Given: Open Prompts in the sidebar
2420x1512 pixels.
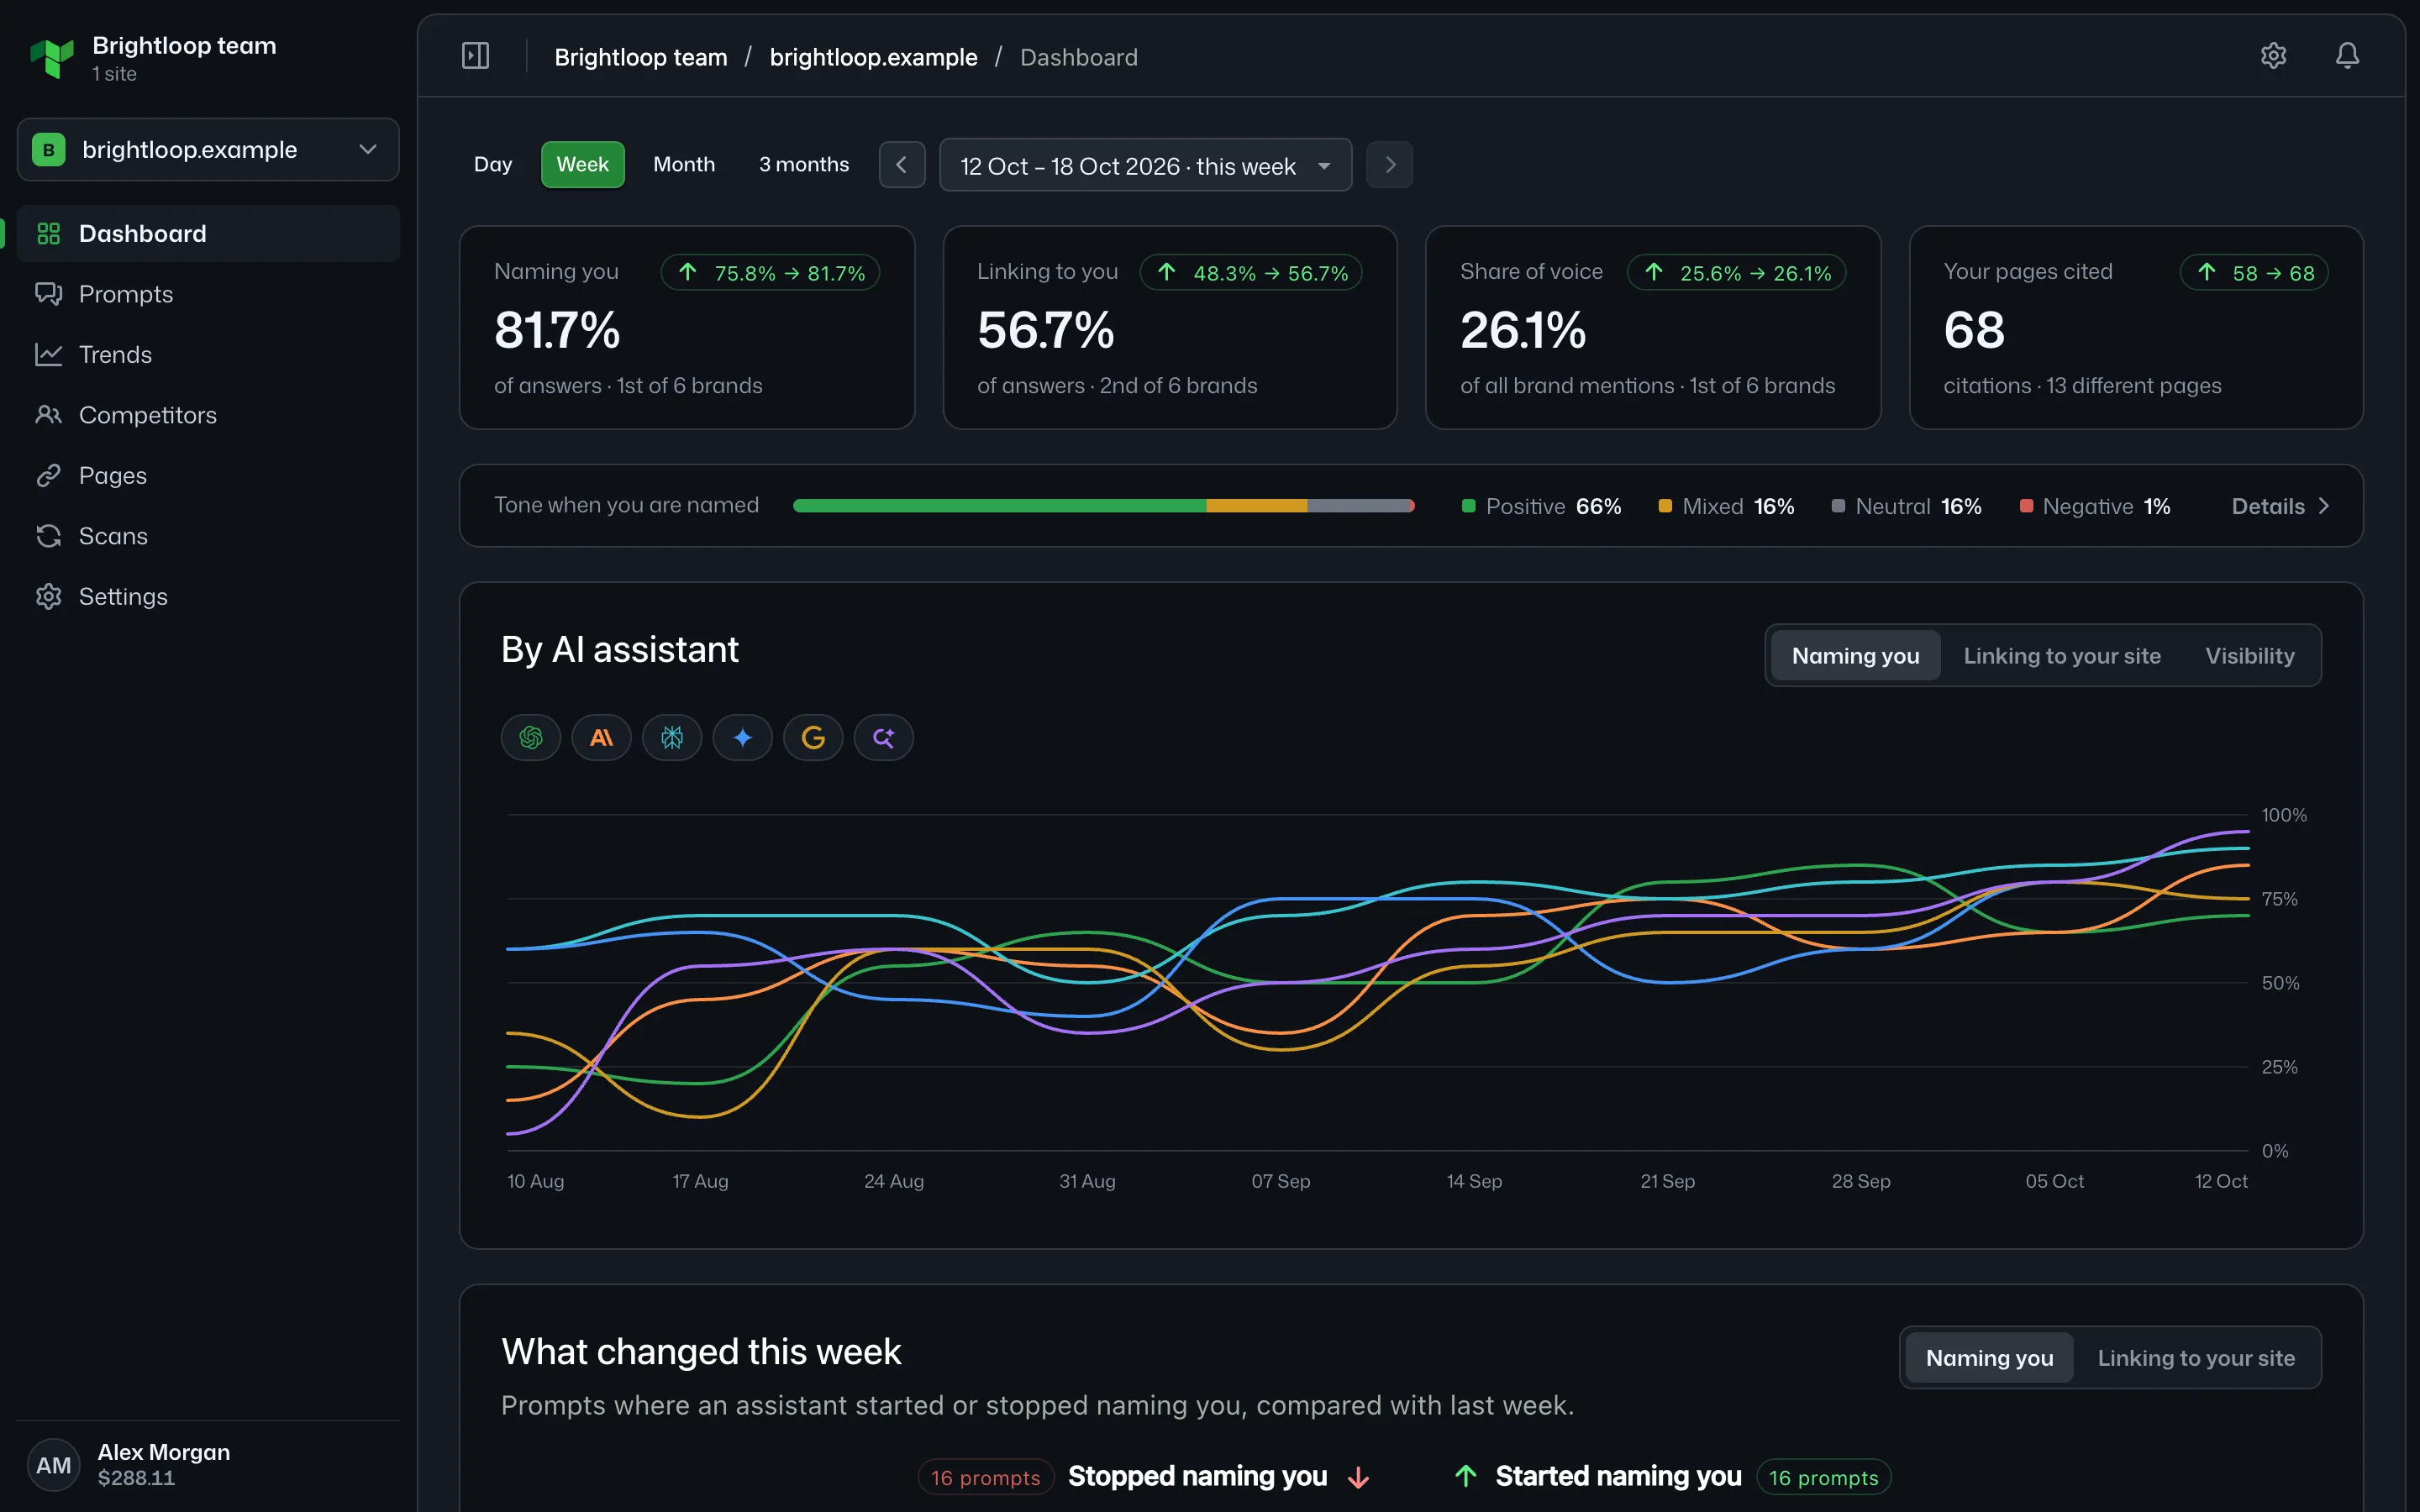Looking at the screenshot, I should click(208, 294).
